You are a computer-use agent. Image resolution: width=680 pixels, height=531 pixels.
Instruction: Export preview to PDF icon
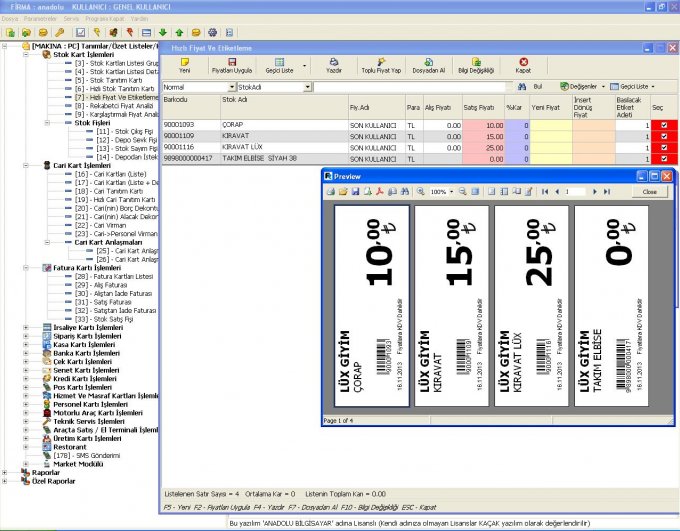pyautogui.click(x=379, y=191)
